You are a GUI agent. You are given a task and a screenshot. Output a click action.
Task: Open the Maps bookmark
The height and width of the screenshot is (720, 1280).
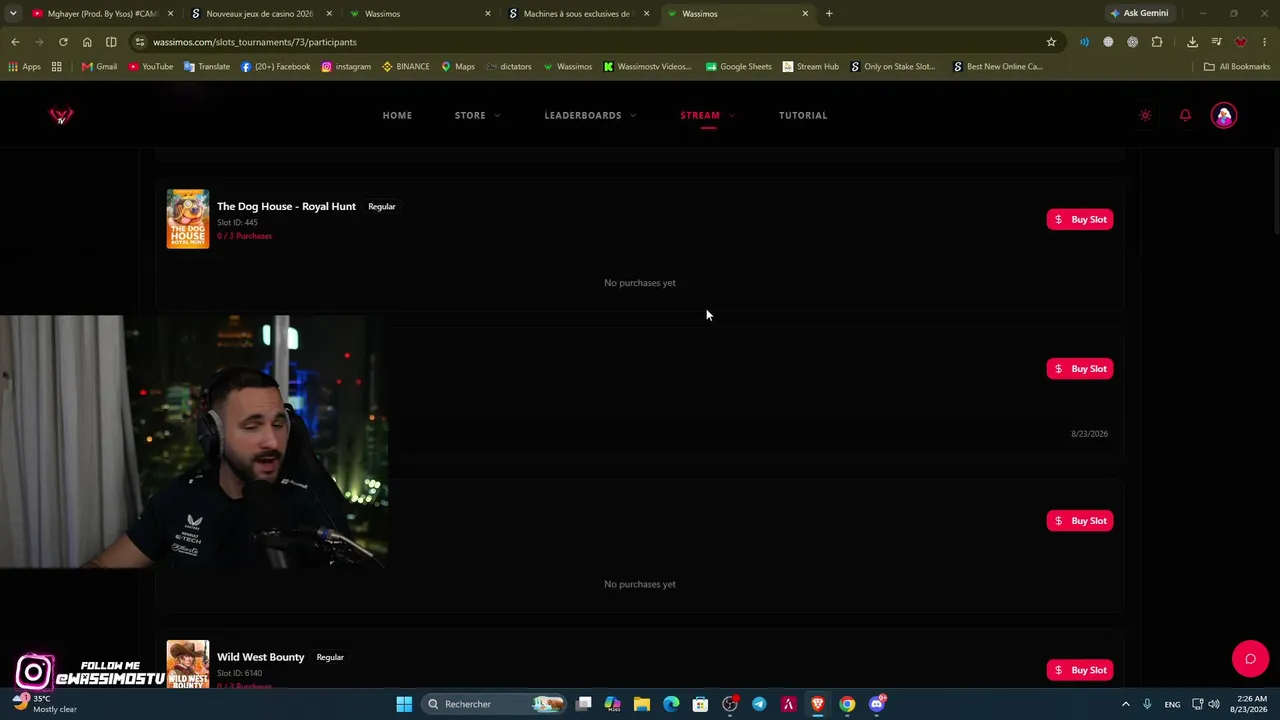point(458,67)
